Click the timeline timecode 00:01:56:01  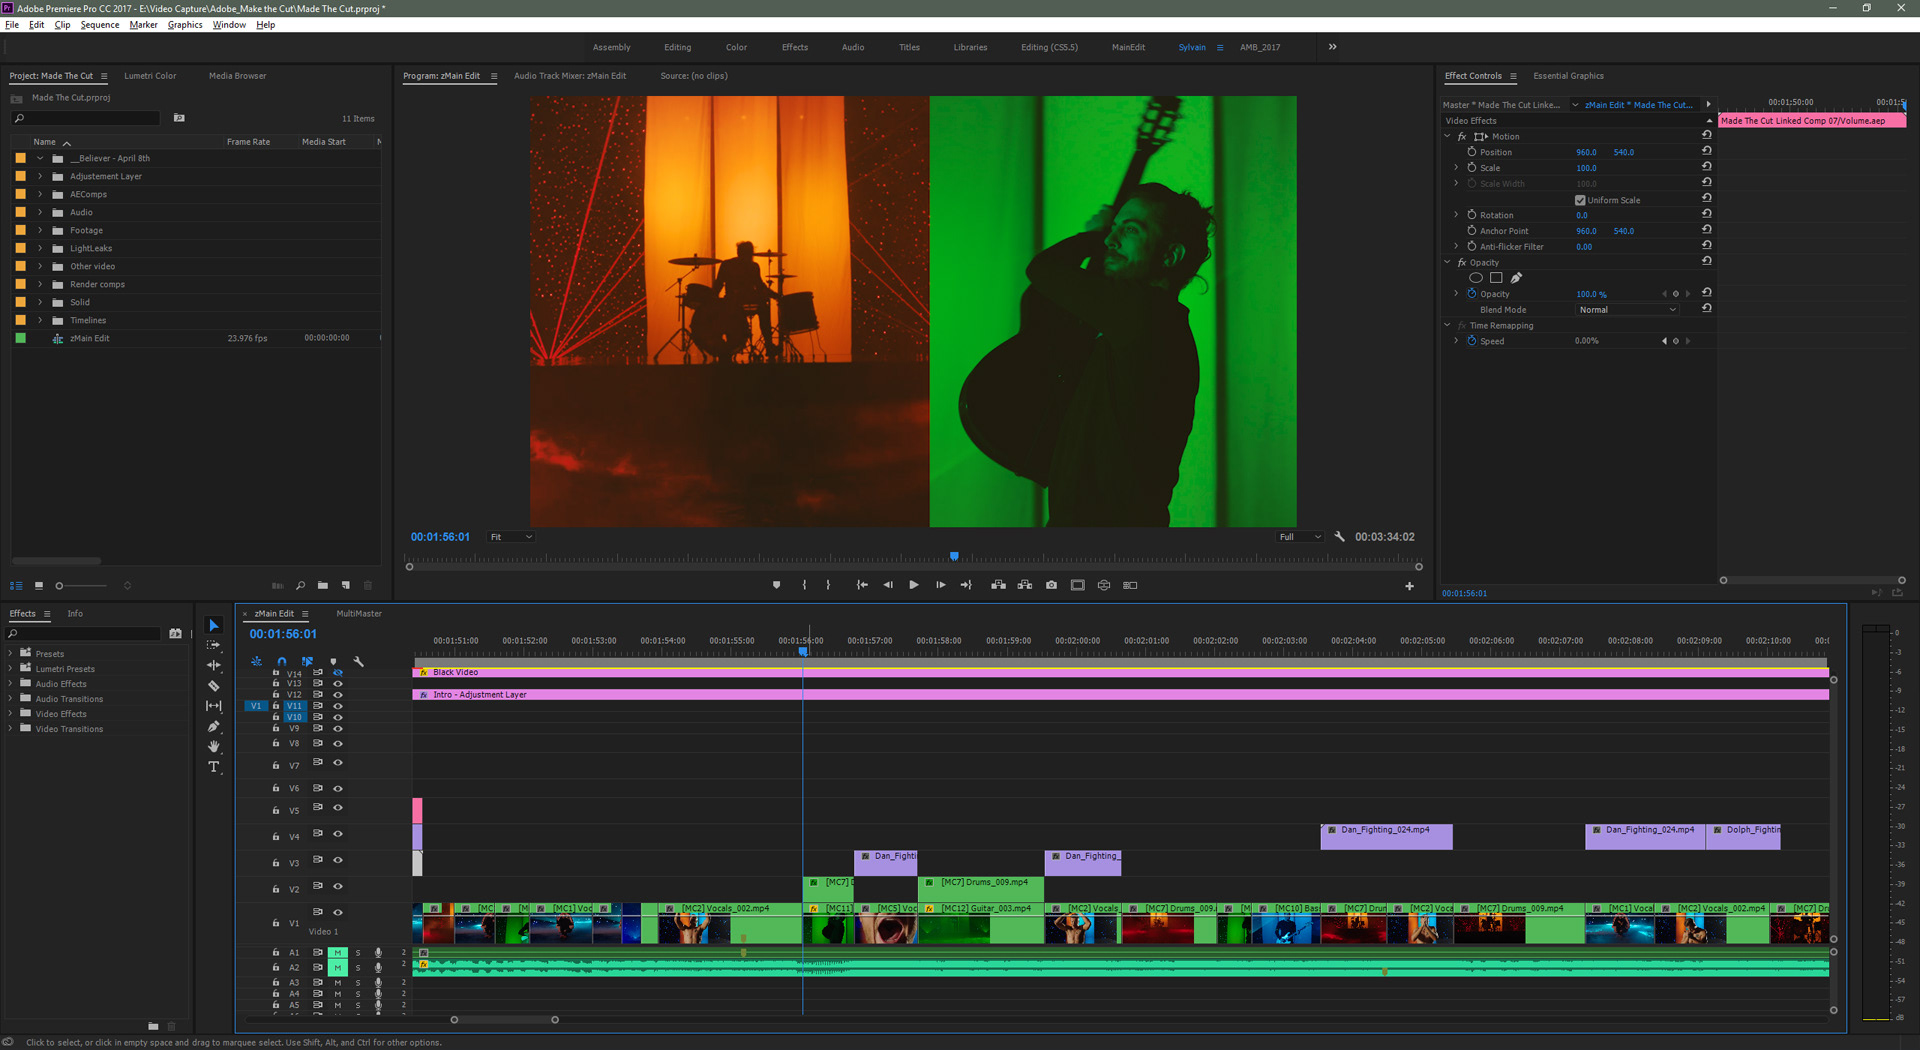click(x=283, y=634)
